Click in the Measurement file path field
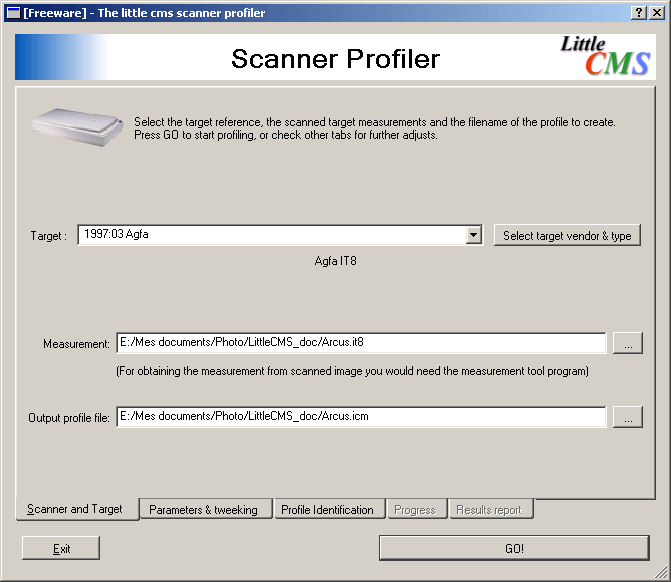Image resolution: width=671 pixels, height=582 pixels. (361, 342)
